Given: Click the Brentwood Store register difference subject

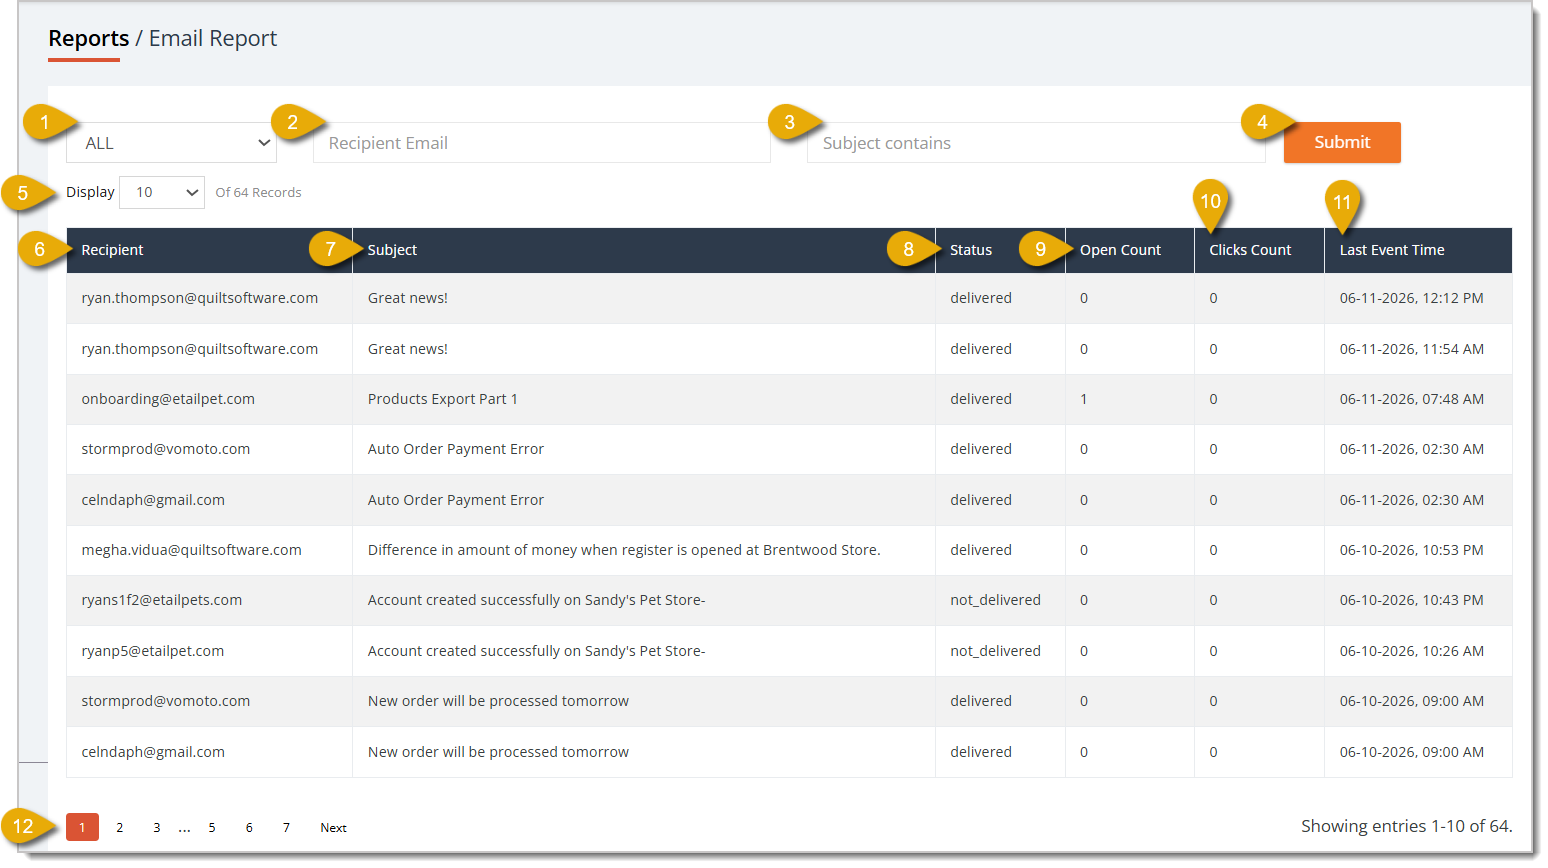Looking at the screenshot, I should (624, 550).
